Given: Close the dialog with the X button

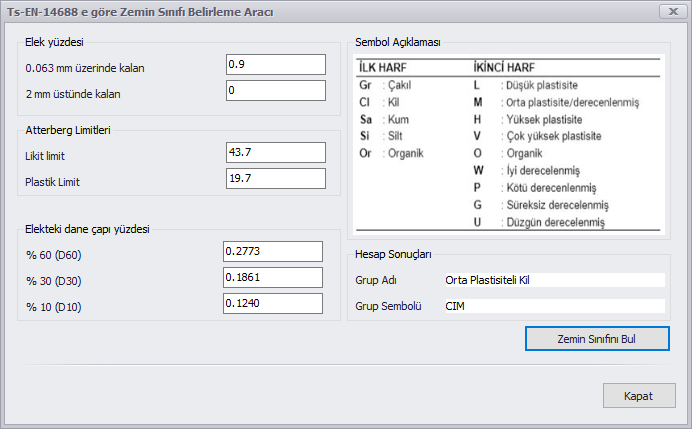Looking at the screenshot, I should coord(673,11).
